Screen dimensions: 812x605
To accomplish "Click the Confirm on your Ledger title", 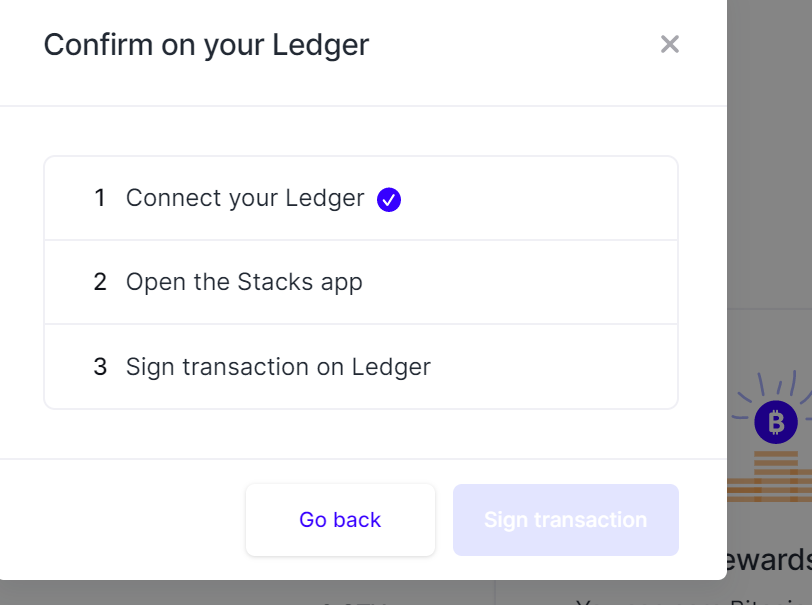I will (x=205, y=45).
